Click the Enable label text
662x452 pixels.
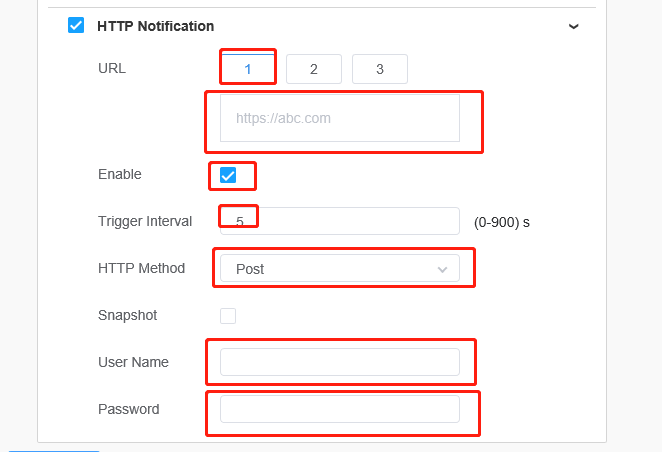(x=120, y=174)
